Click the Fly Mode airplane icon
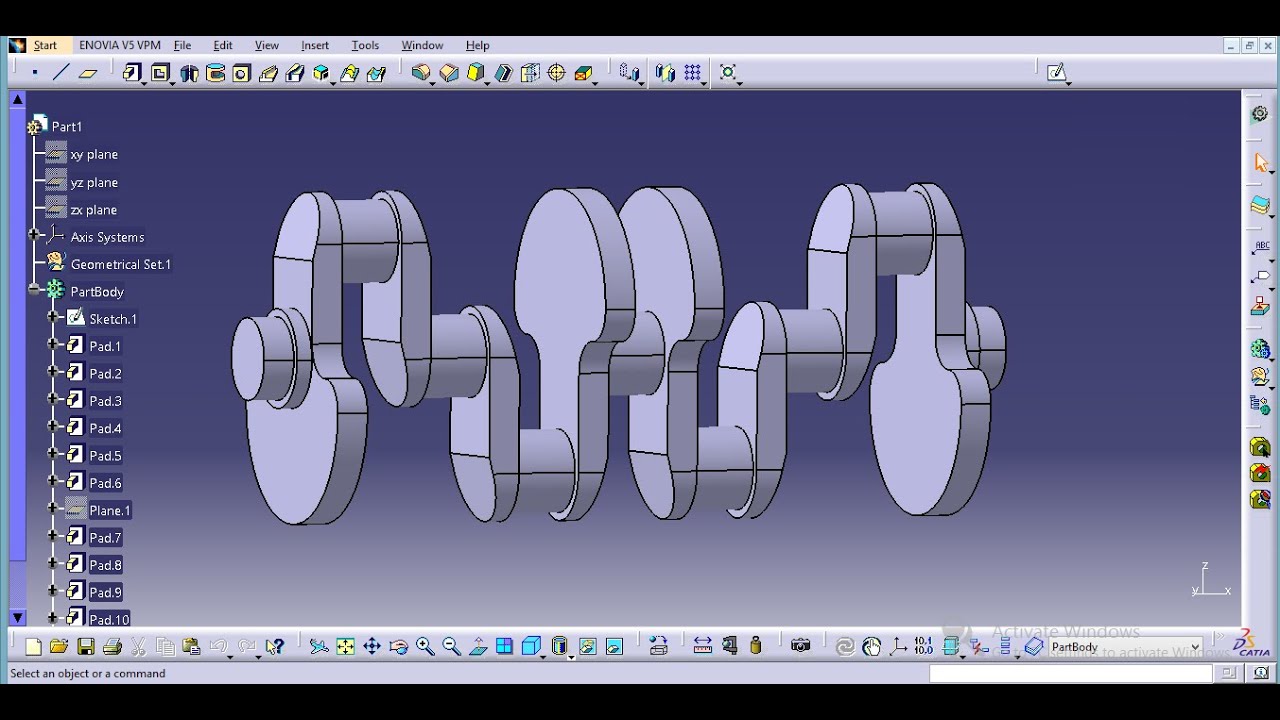This screenshot has height=720, width=1280. coord(319,647)
